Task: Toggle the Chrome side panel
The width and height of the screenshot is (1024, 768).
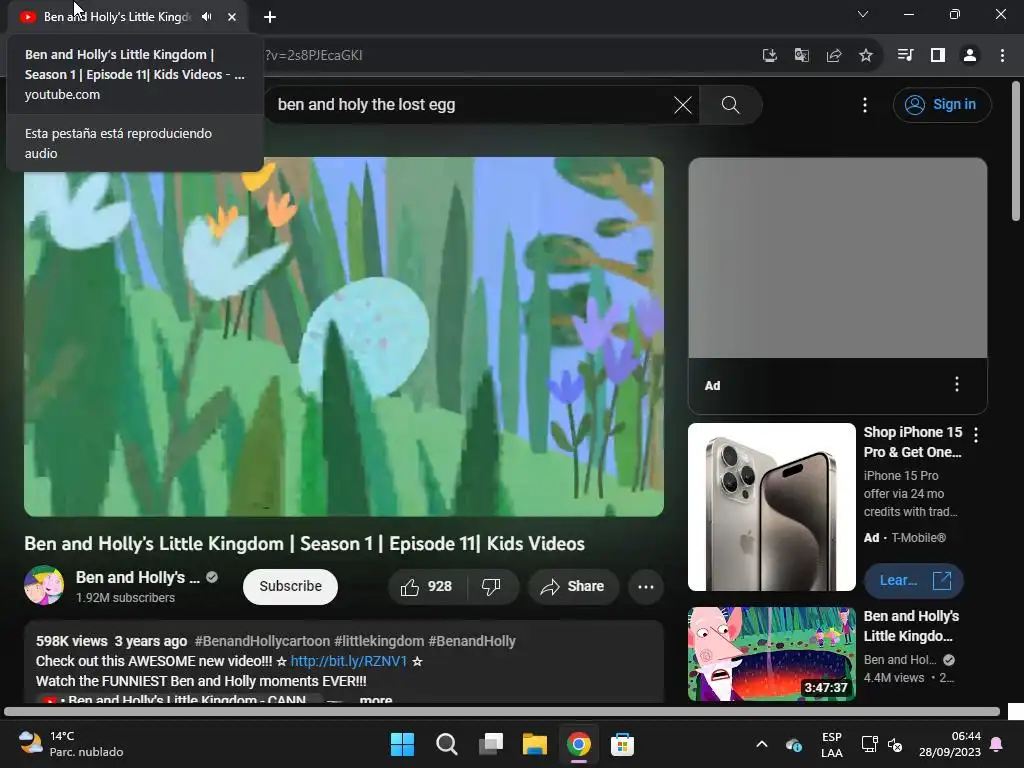Action: [938, 56]
